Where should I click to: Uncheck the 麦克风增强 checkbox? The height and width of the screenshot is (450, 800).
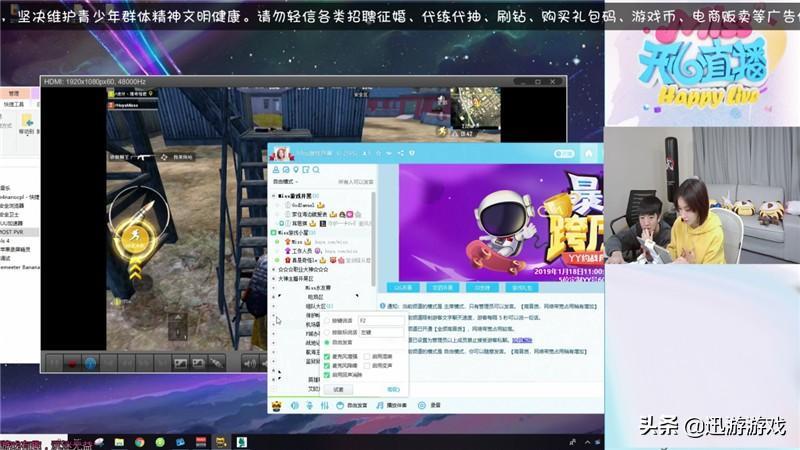(327, 356)
